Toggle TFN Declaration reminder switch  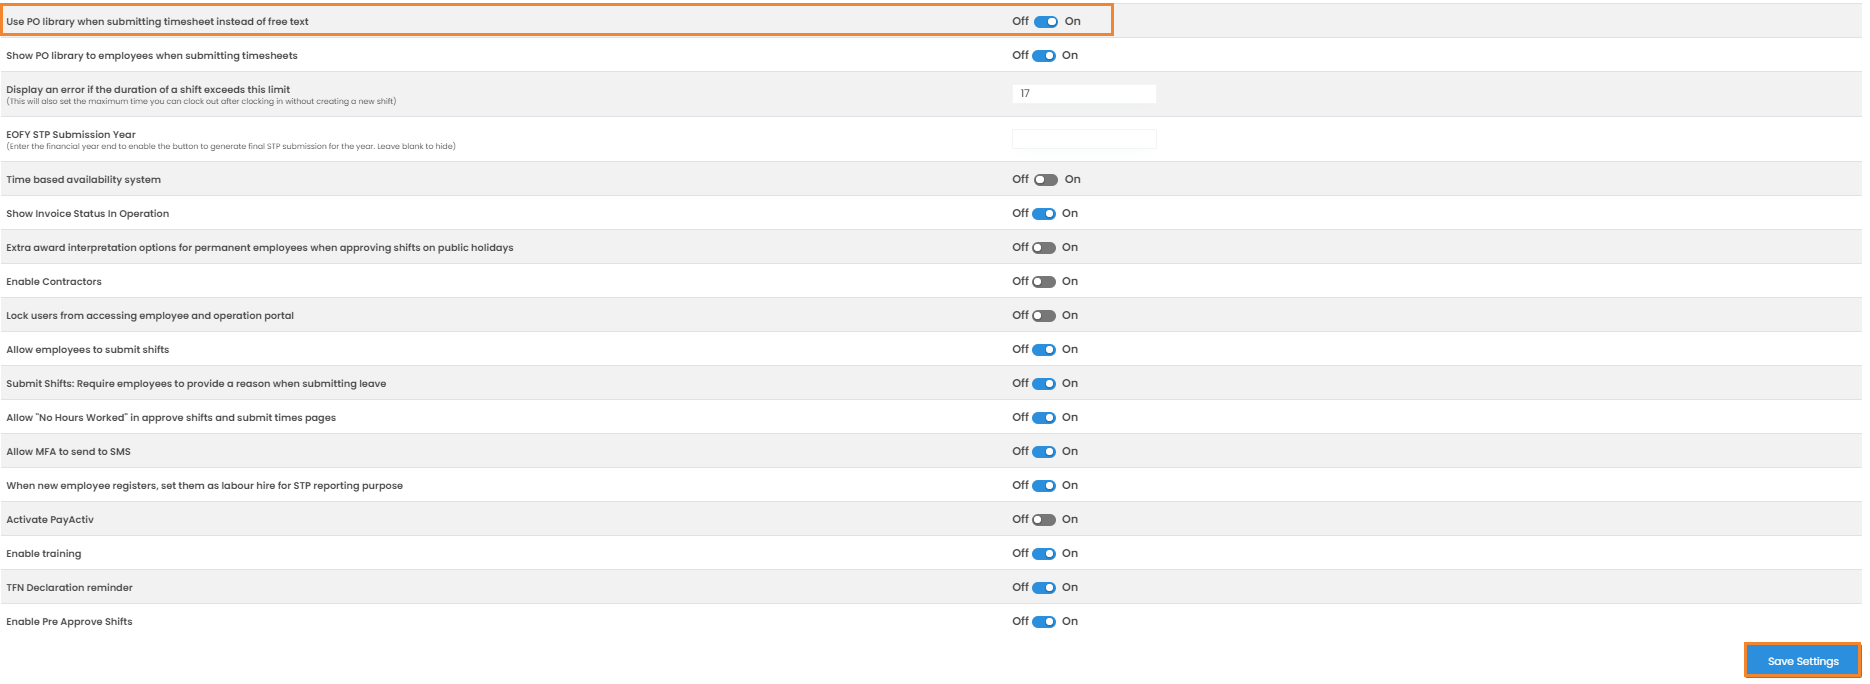tap(1044, 588)
